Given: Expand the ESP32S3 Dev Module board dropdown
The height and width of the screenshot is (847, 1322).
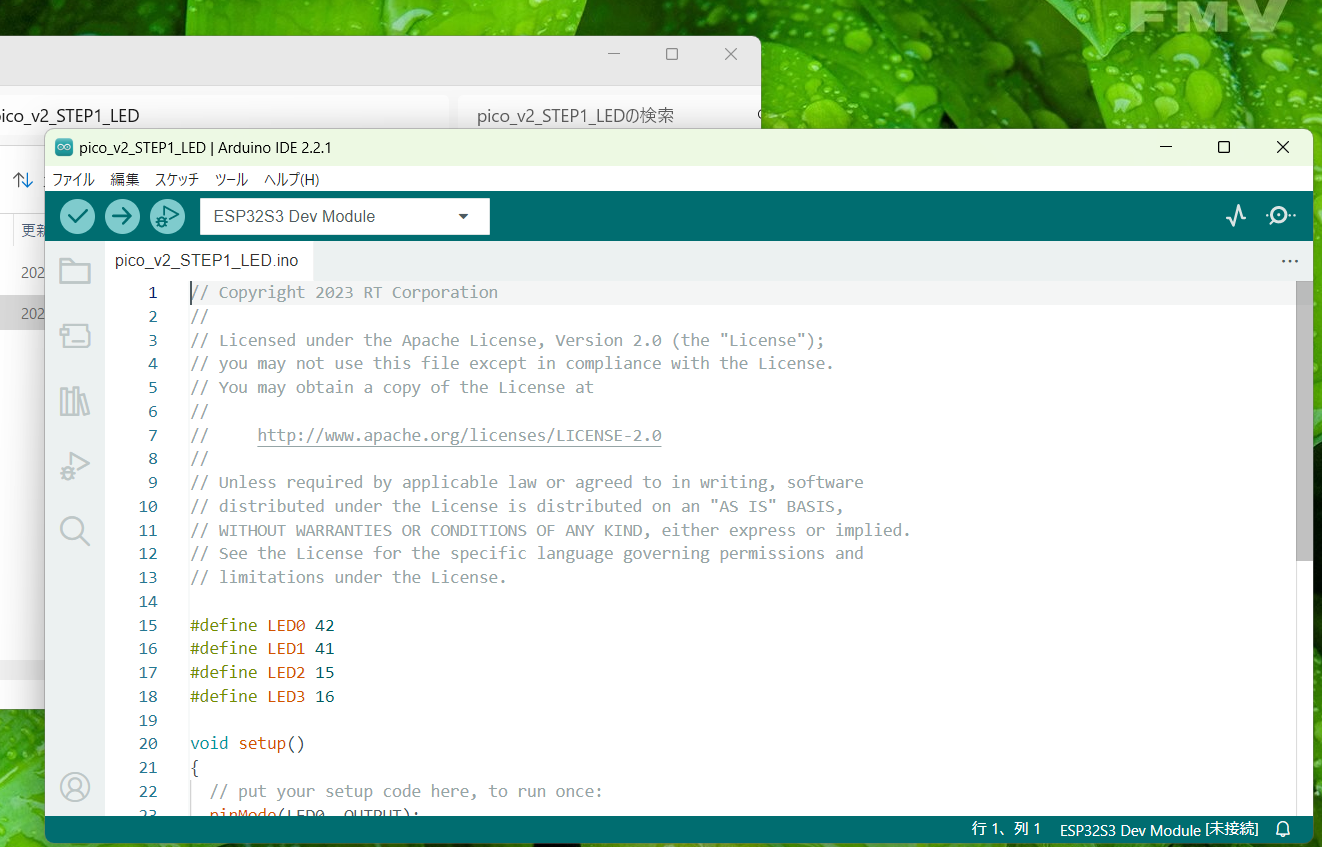Looking at the screenshot, I should (x=344, y=216).
